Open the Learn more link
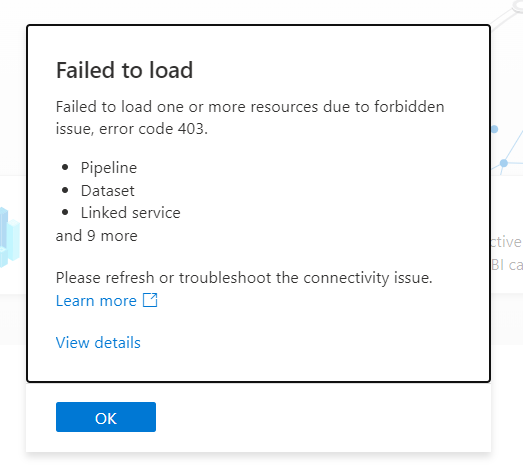The width and height of the screenshot is (523, 468). [96, 301]
